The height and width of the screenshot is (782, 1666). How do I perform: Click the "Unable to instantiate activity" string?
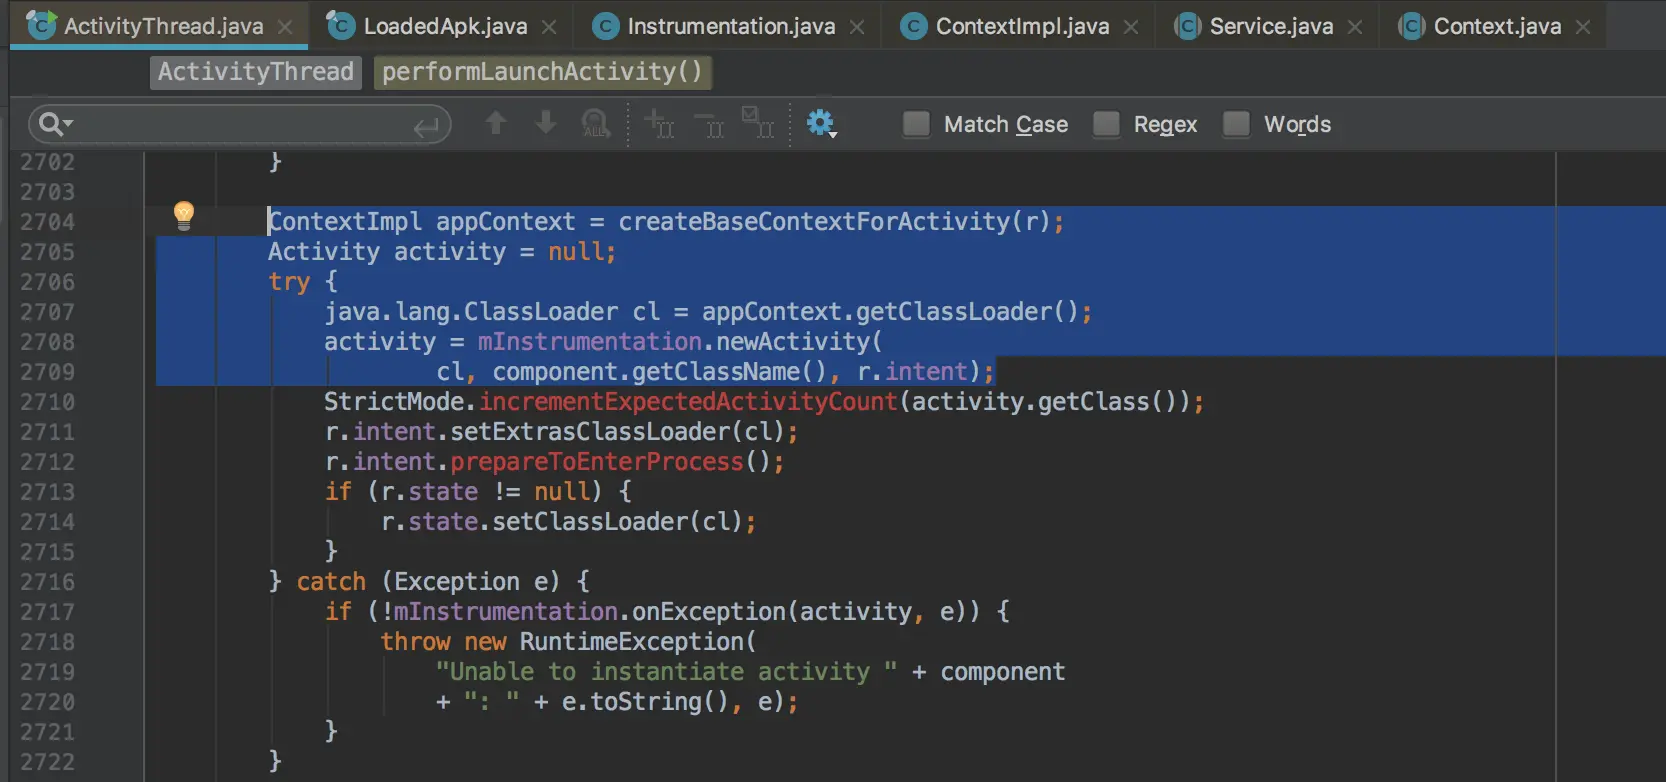point(666,672)
